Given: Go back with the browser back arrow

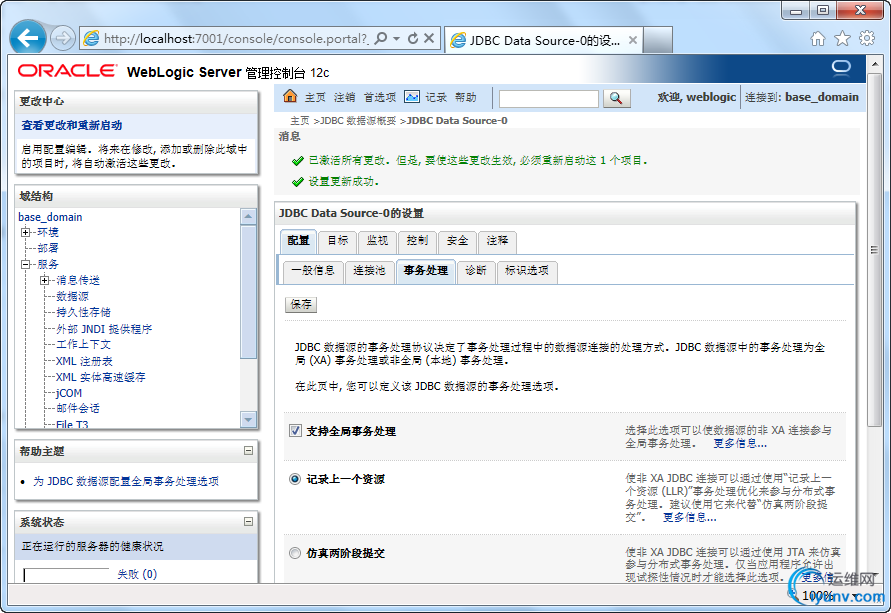Looking at the screenshot, I should pyautogui.click(x=28, y=38).
